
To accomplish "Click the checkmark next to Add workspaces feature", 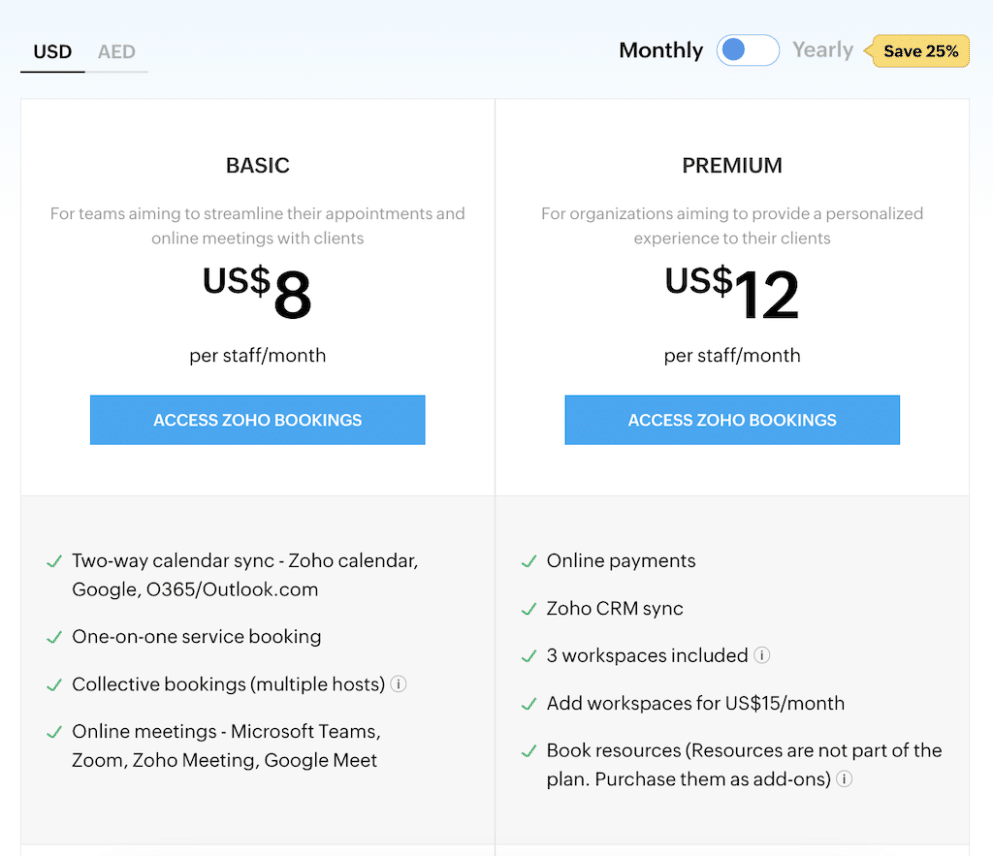I will [528, 703].
